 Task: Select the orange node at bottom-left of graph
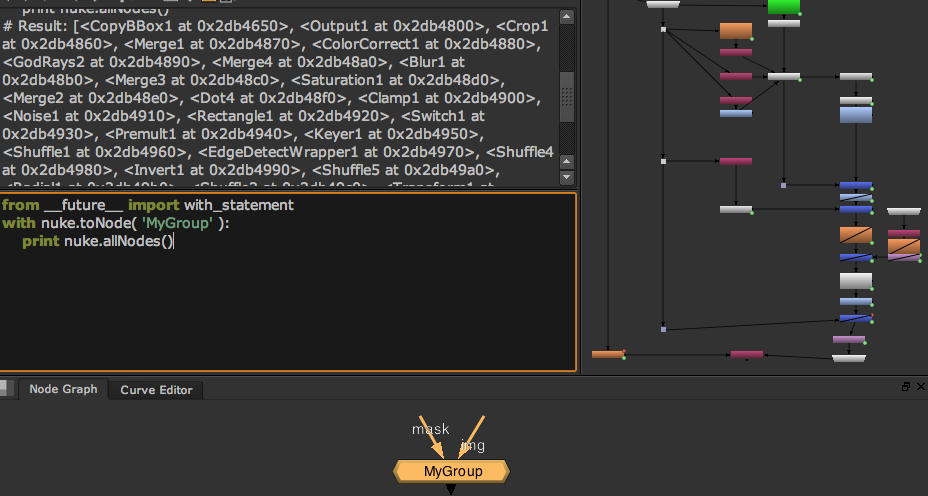[x=607, y=354]
